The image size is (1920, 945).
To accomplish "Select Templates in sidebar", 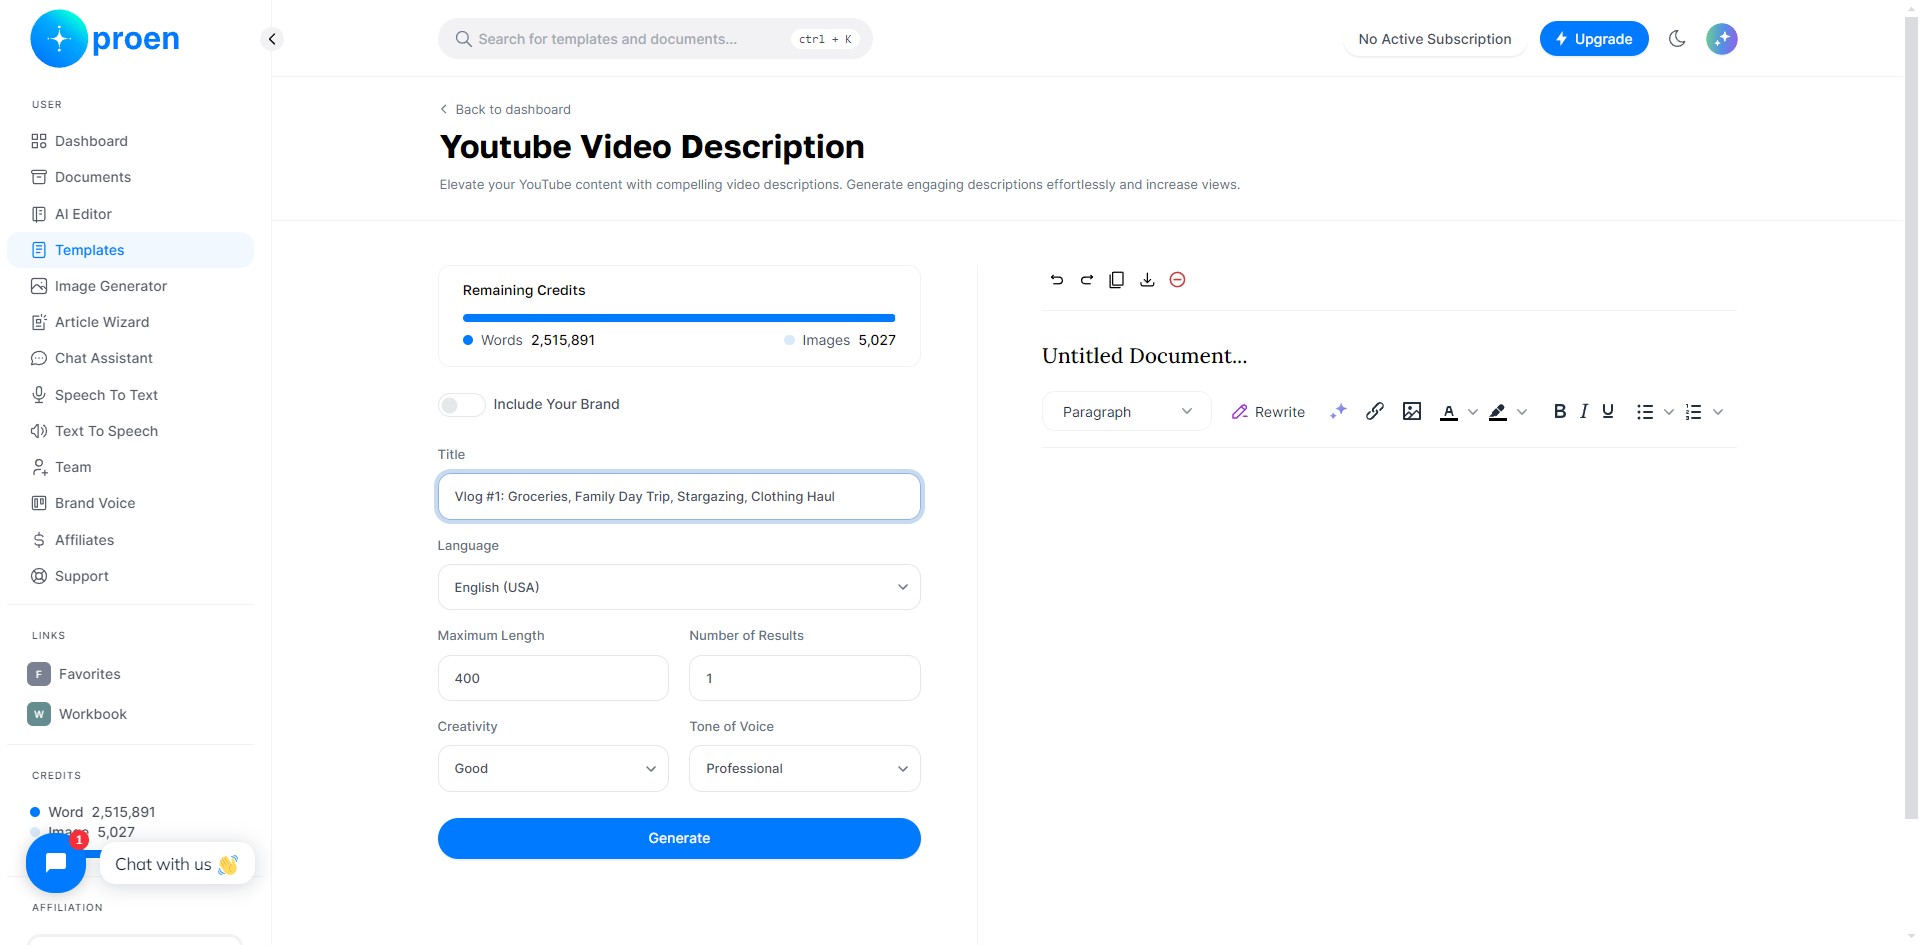I will click(x=130, y=250).
